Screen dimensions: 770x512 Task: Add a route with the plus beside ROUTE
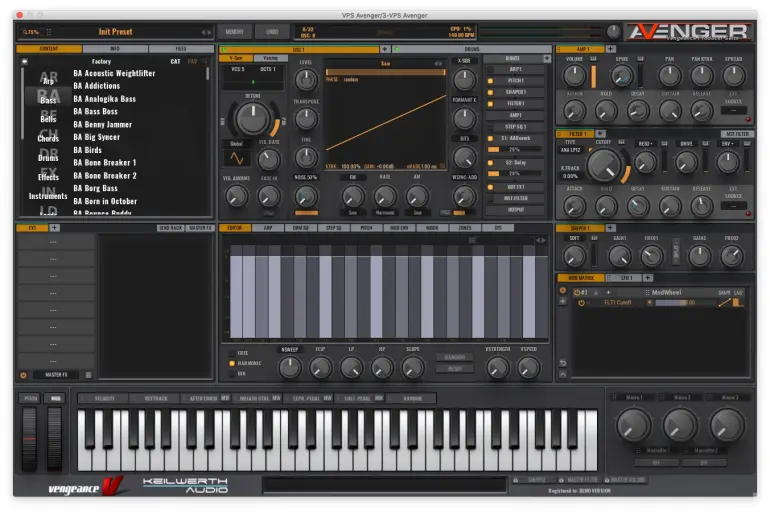pyautogui.click(x=547, y=58)
